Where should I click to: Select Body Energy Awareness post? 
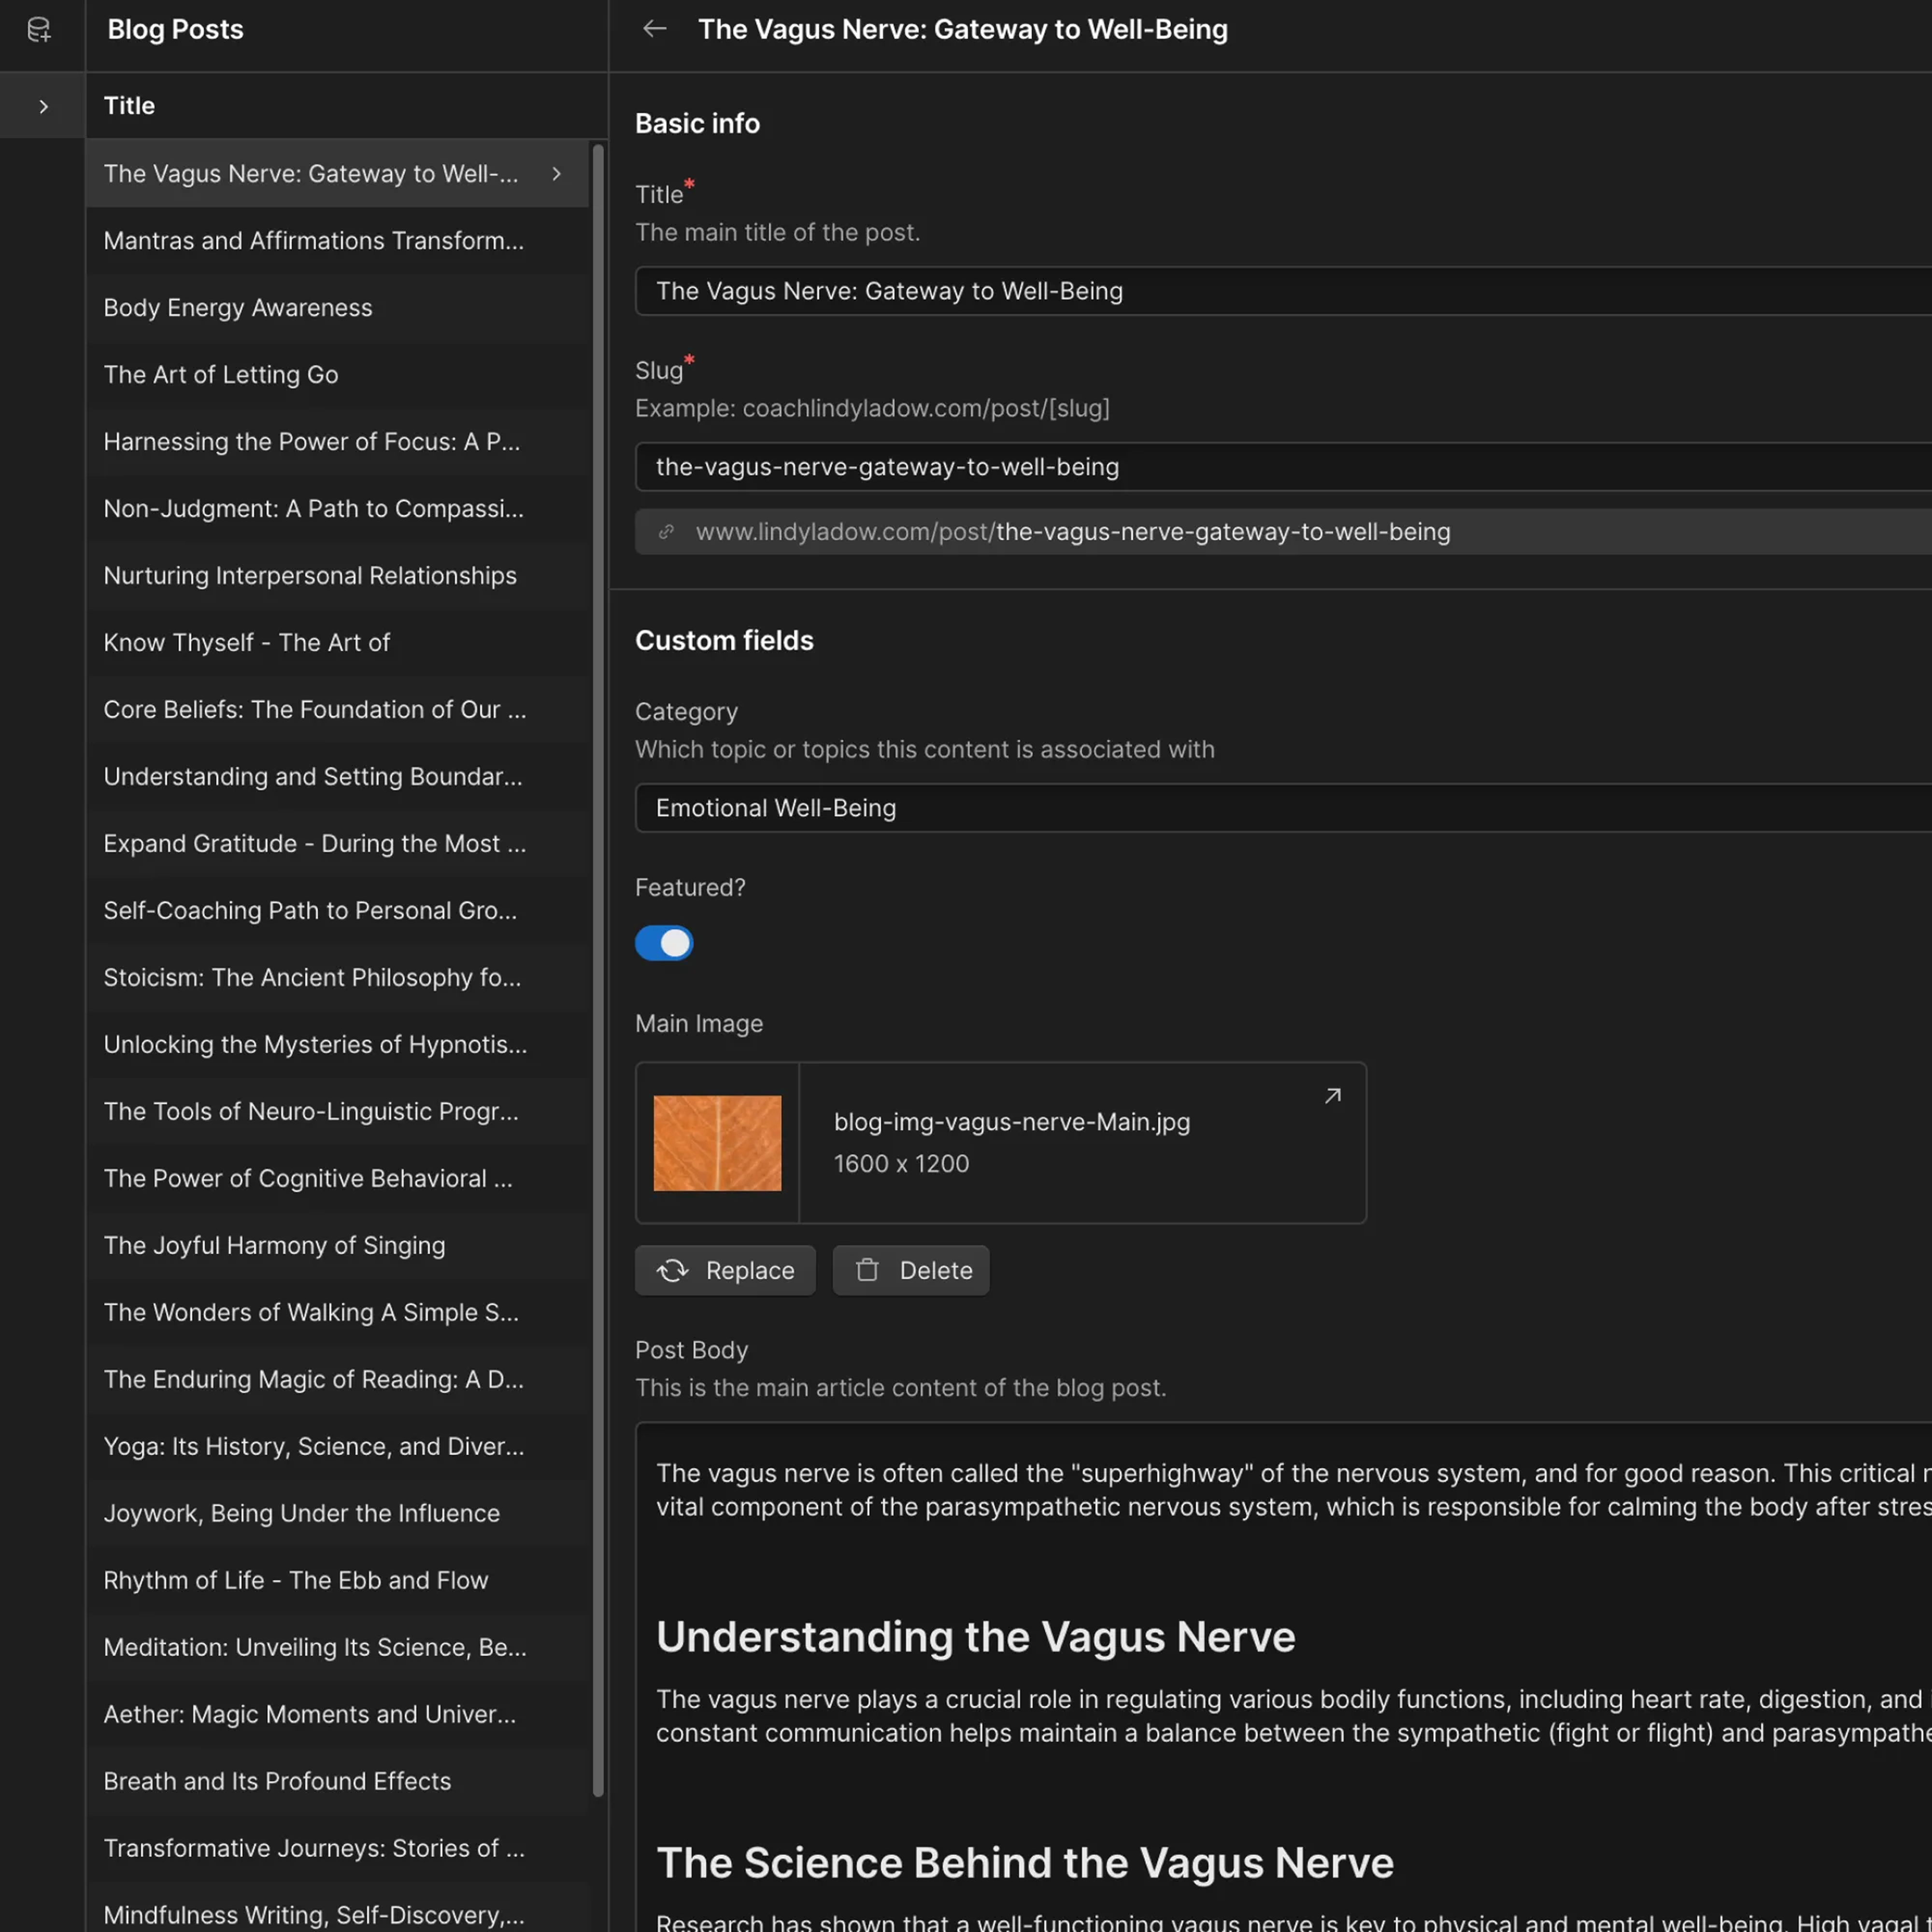pyautogui.click(x=337, y=308)
